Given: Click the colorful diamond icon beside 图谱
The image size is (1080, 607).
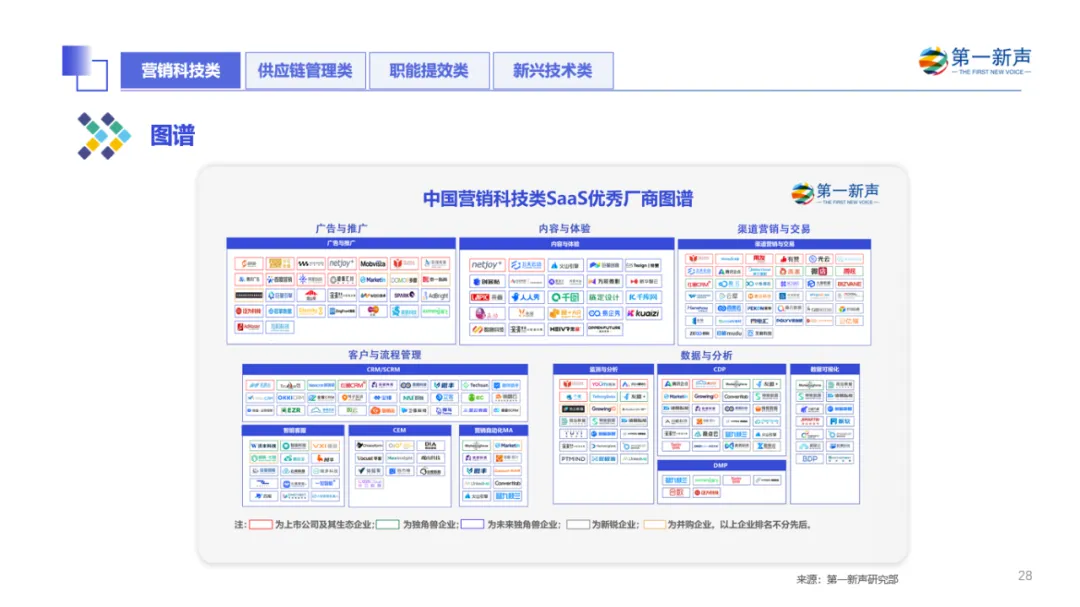Looking at the screenshot, I should point(104,136).
